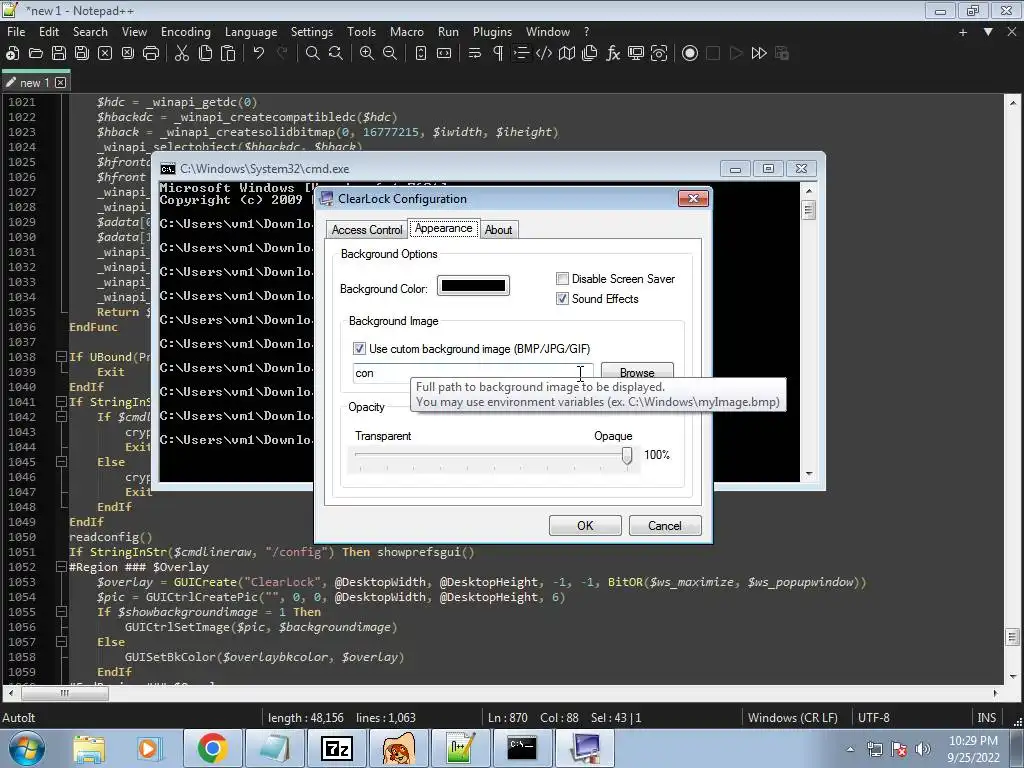Click the Paste clipboard icon
Screen dimensions: 1024x768
tap(228, 54)
